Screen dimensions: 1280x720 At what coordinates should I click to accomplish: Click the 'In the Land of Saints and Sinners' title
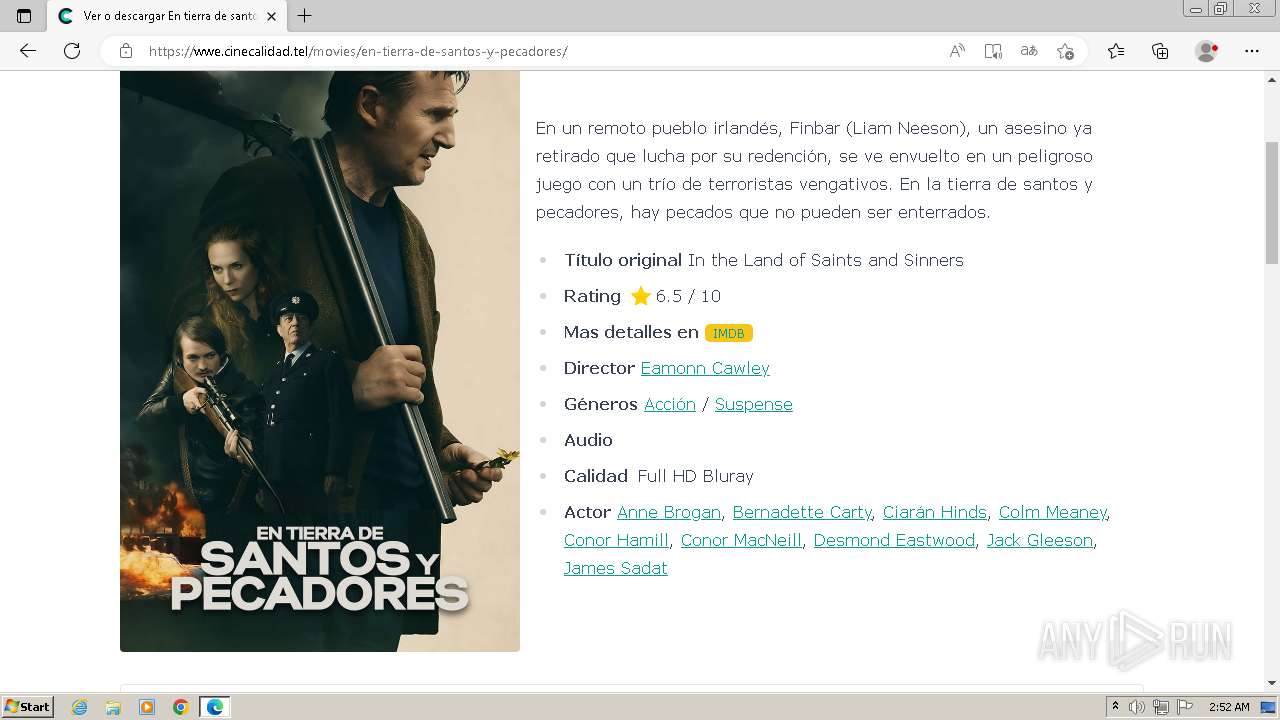click(x=826, y=260)
